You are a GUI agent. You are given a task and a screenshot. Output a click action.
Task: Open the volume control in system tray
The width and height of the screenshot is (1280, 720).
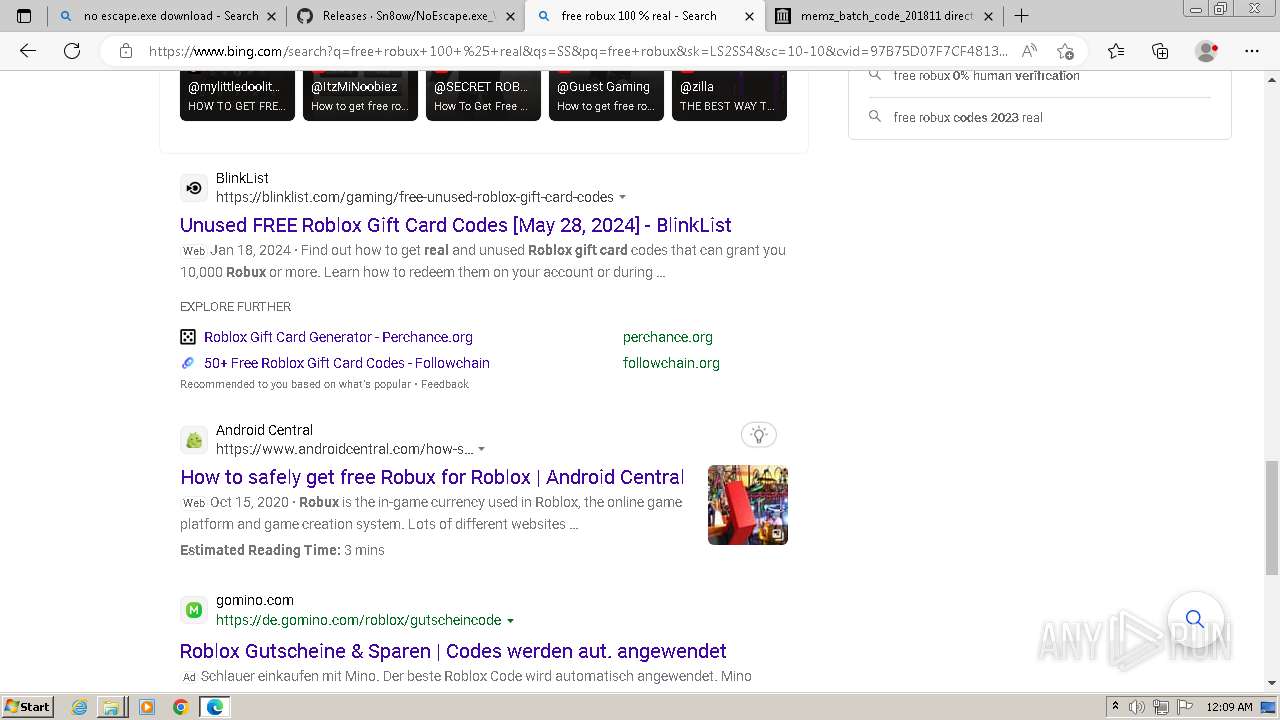click(x=1138, y=707)
